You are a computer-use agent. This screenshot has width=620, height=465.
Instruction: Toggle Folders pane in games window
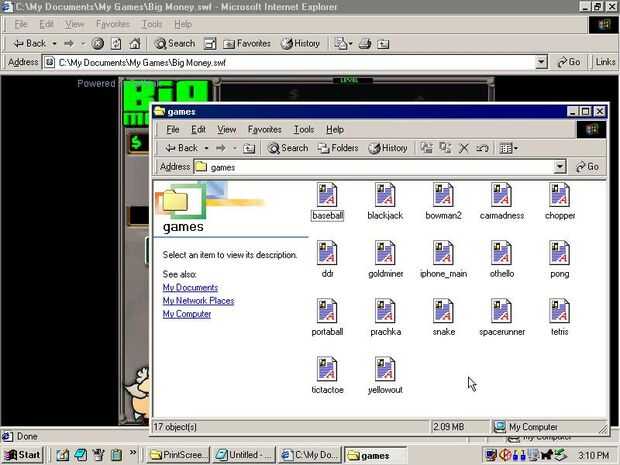(338, 148)
